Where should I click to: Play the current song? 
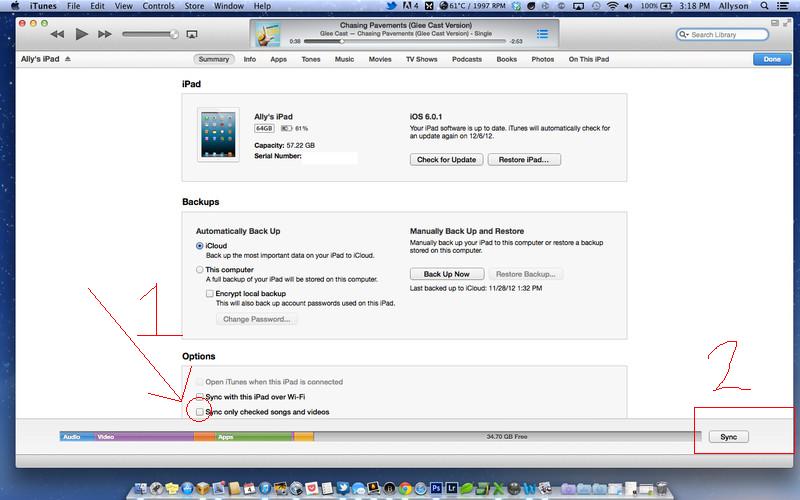click(x=81, y=34)
